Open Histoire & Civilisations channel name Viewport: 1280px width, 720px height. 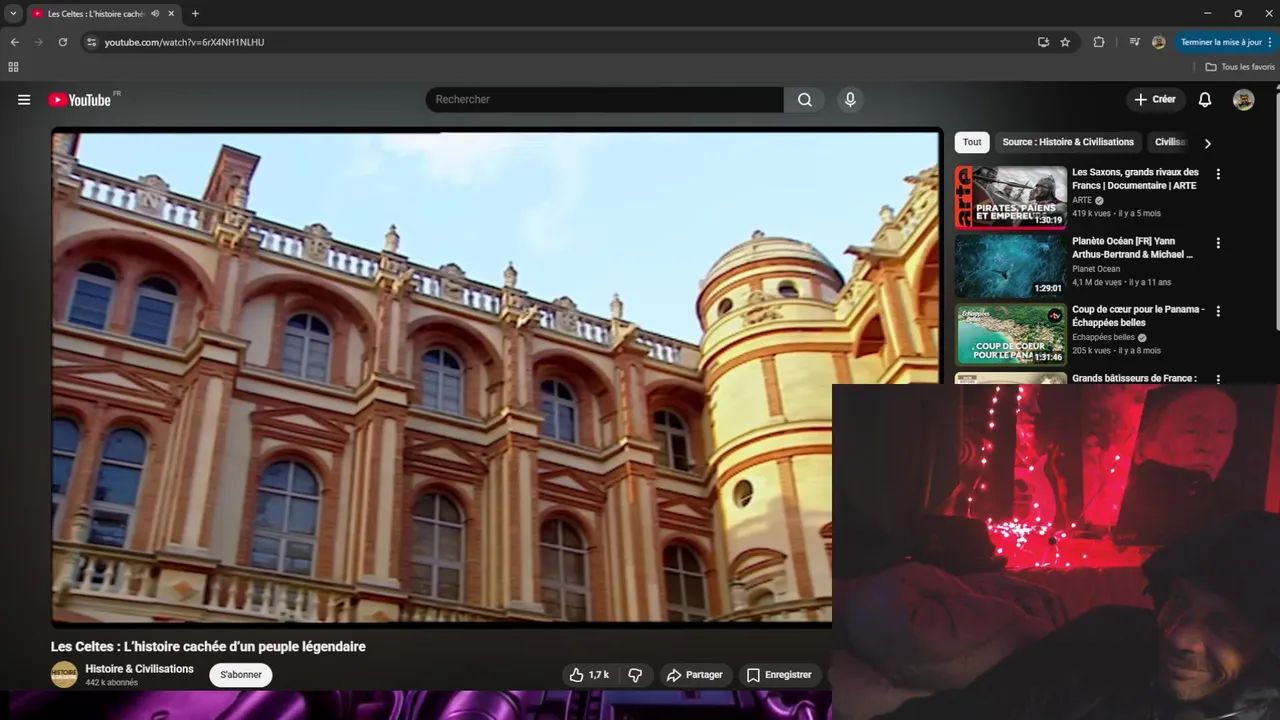pyautogui.click(x=139, y=669)
